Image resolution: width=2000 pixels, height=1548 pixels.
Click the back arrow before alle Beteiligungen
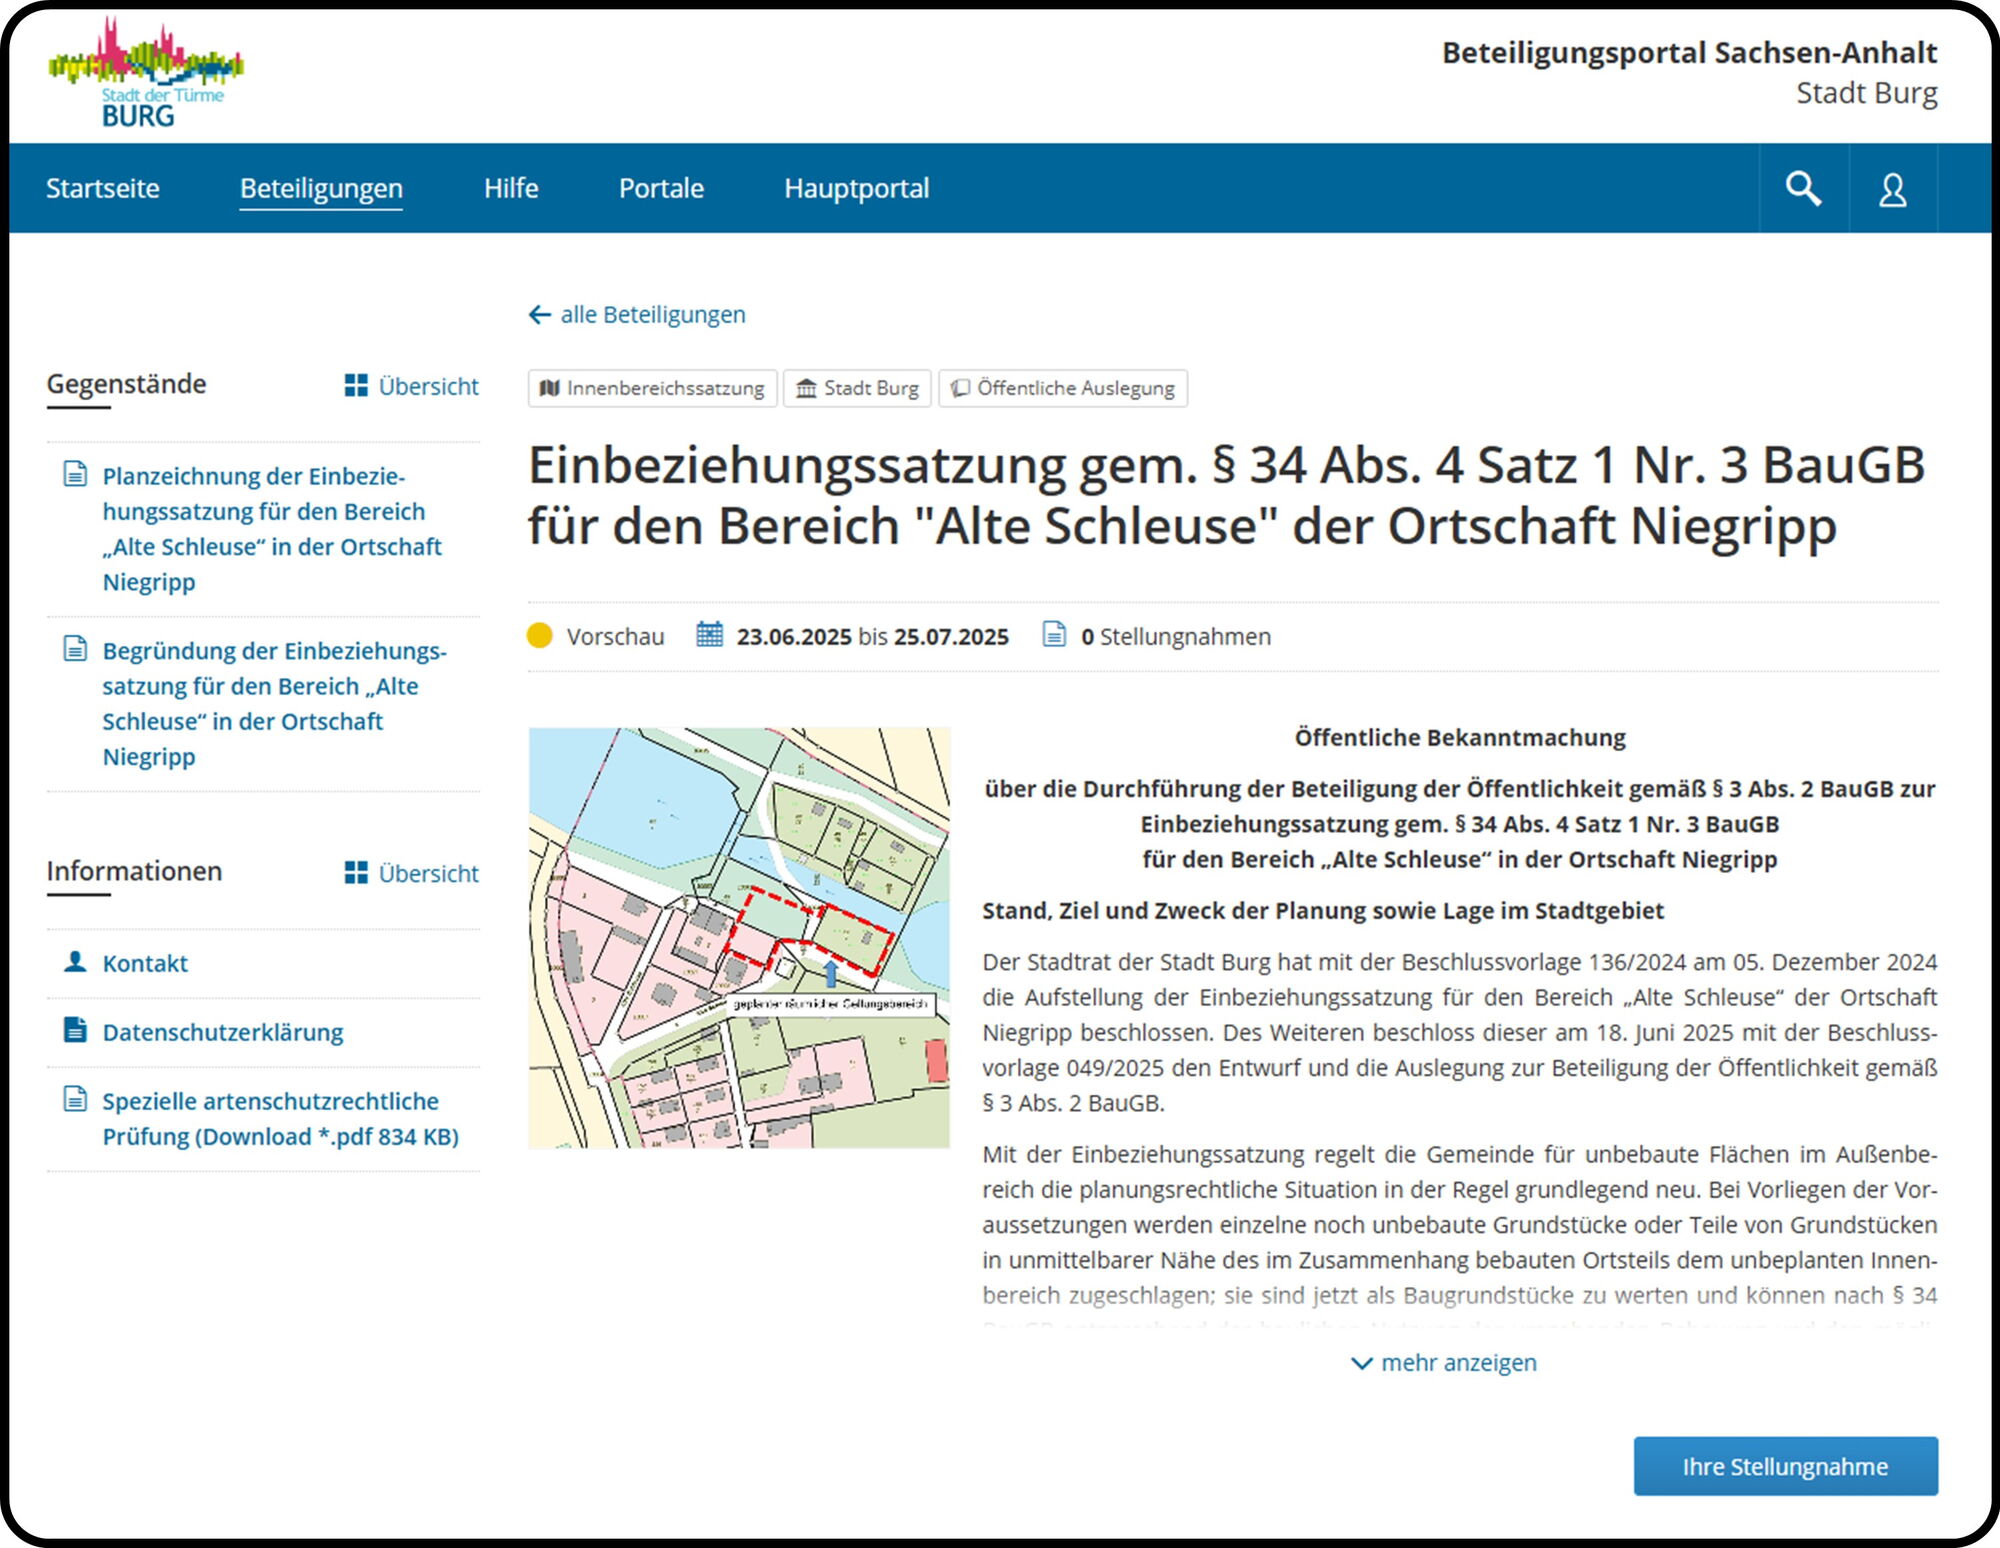tap(540, 315)
